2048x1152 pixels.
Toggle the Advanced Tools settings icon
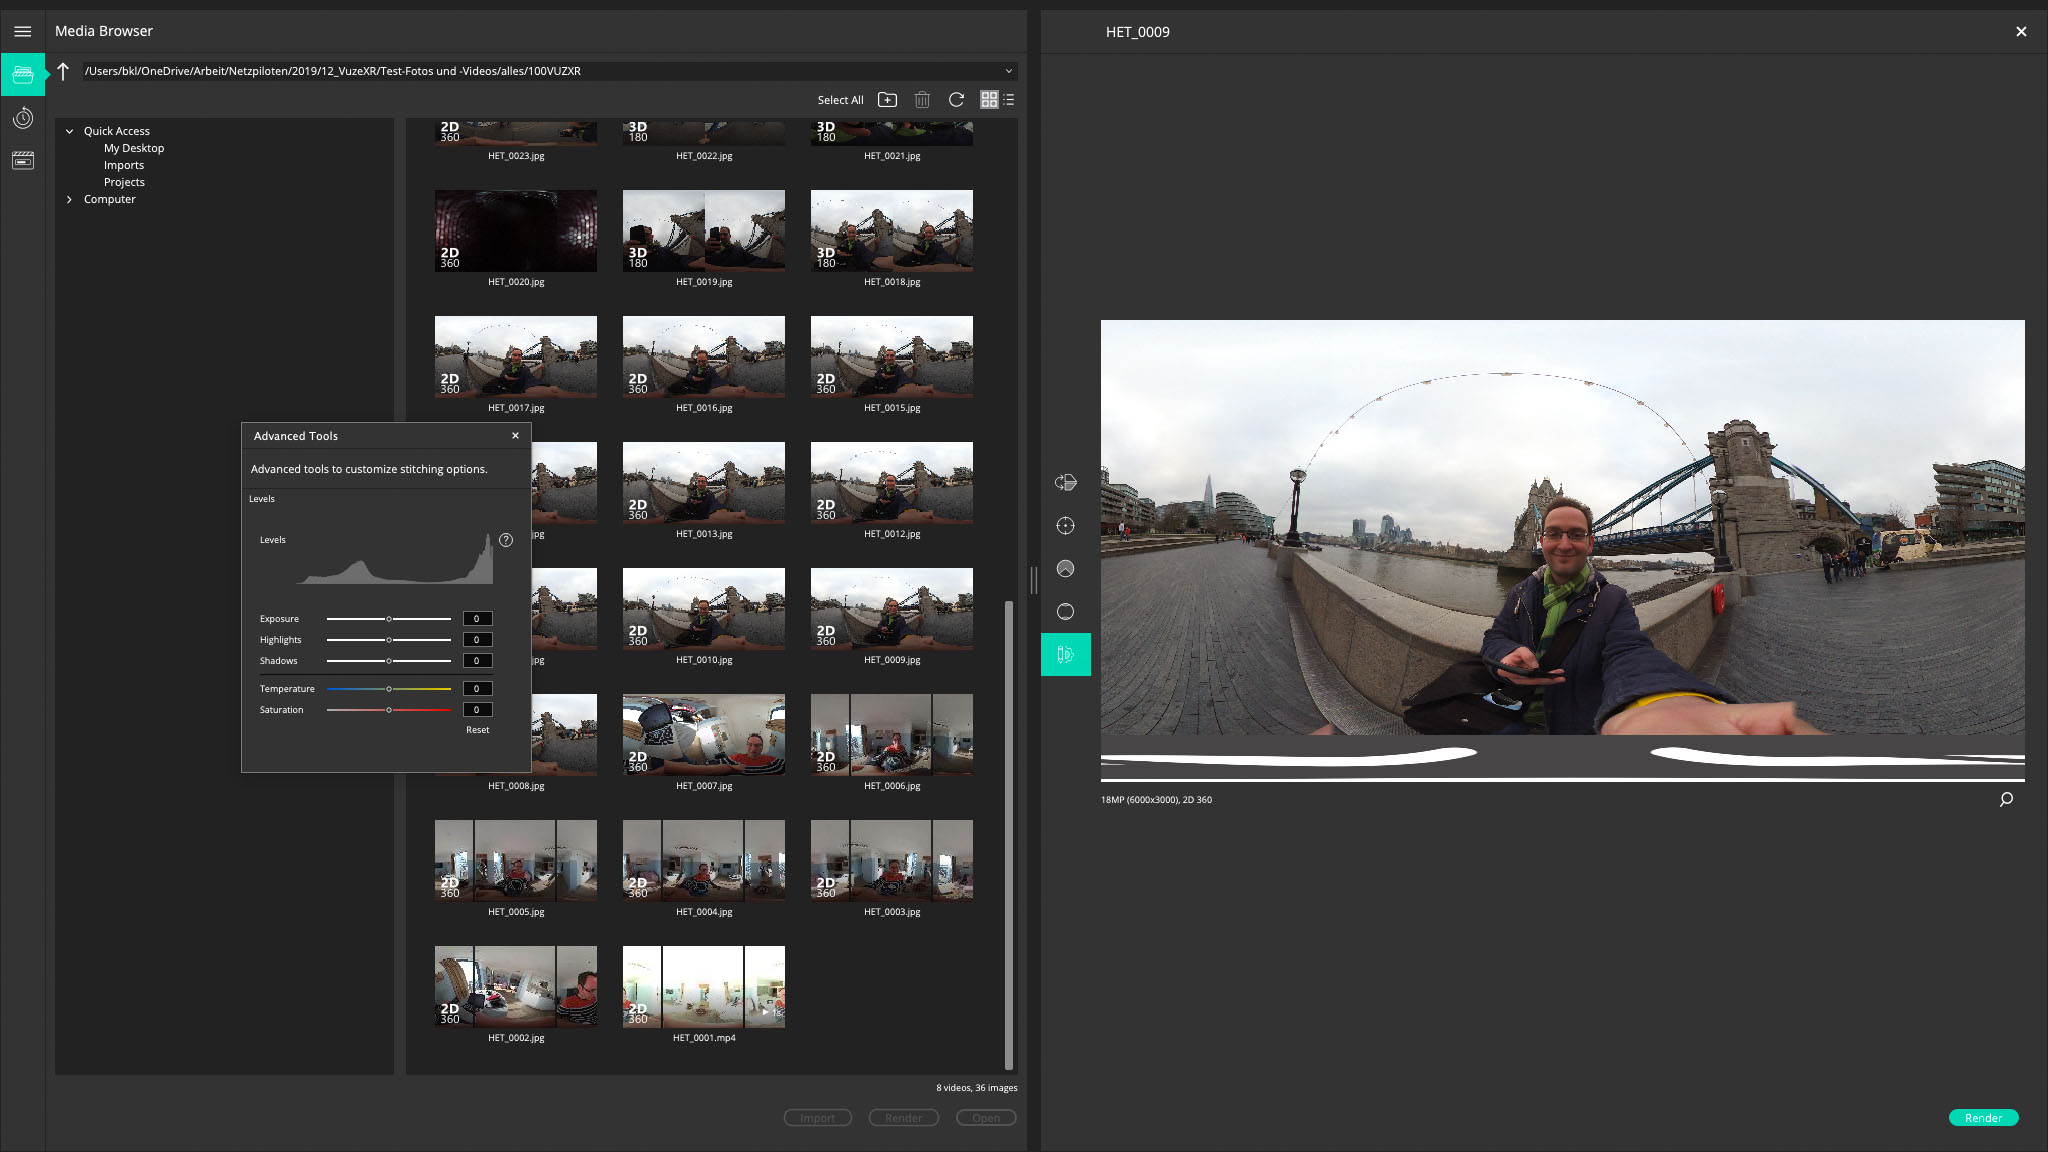[x=1065, y=654]
